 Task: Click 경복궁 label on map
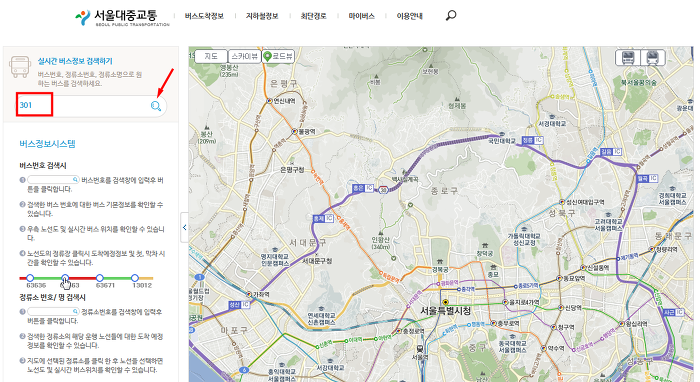click(x=440, y=270)
